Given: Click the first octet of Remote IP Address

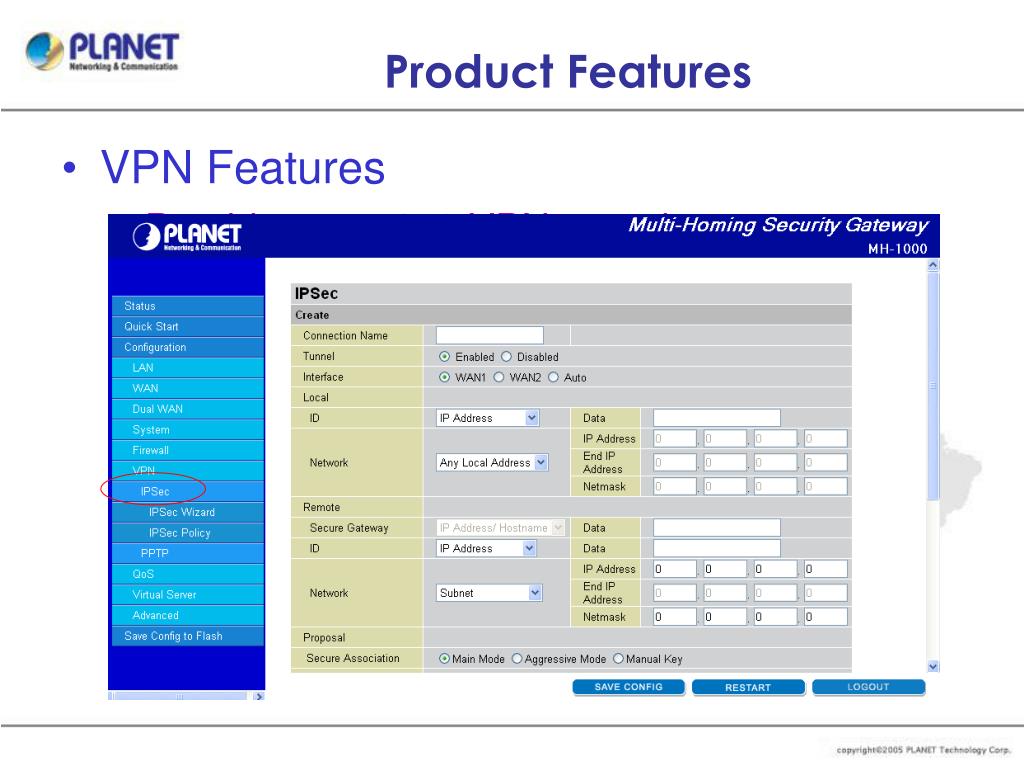Looking at the screenshot, I should click(x=675, y=569).
